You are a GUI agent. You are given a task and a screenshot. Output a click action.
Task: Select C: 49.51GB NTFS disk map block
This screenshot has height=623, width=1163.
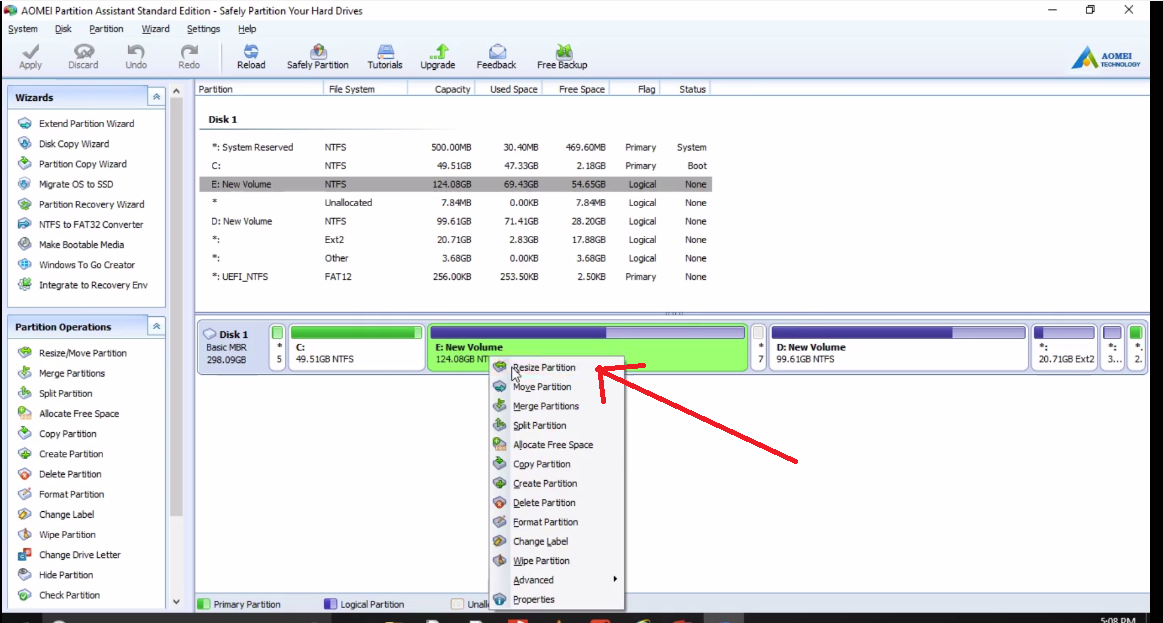[356, 347]
